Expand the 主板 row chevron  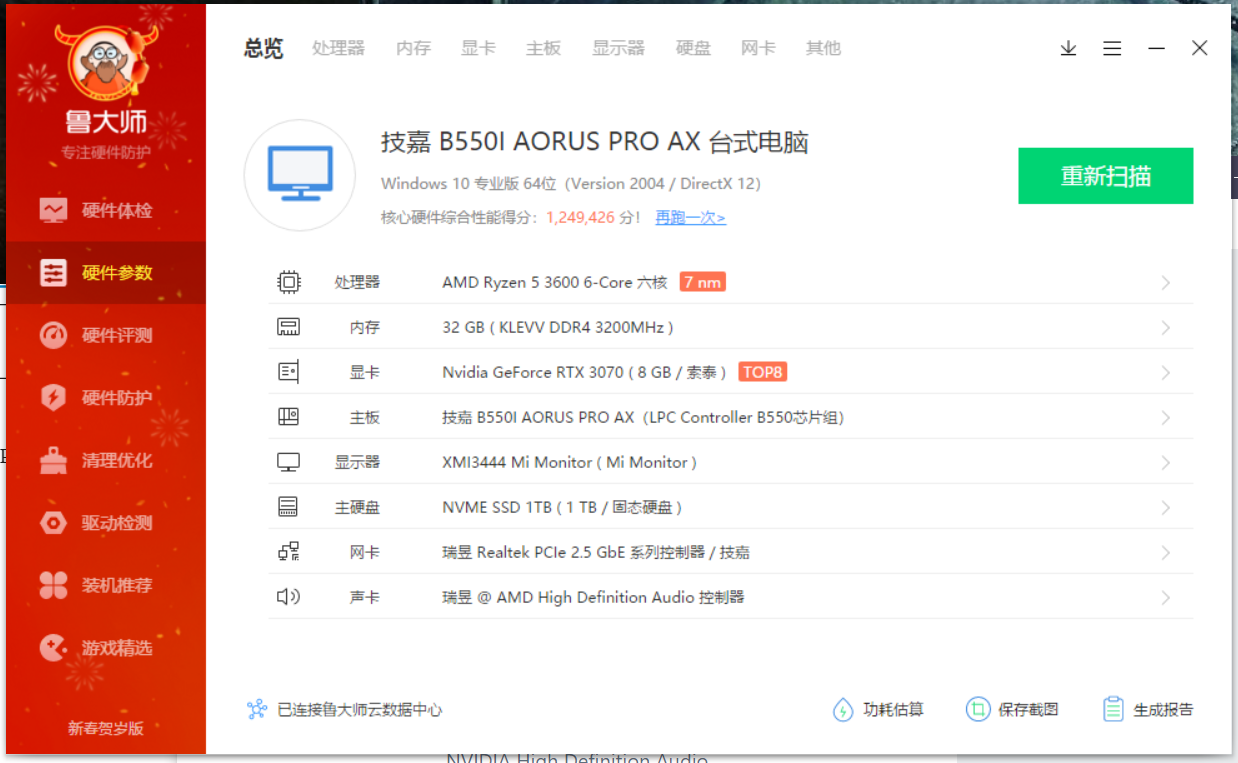[1166, 418]
